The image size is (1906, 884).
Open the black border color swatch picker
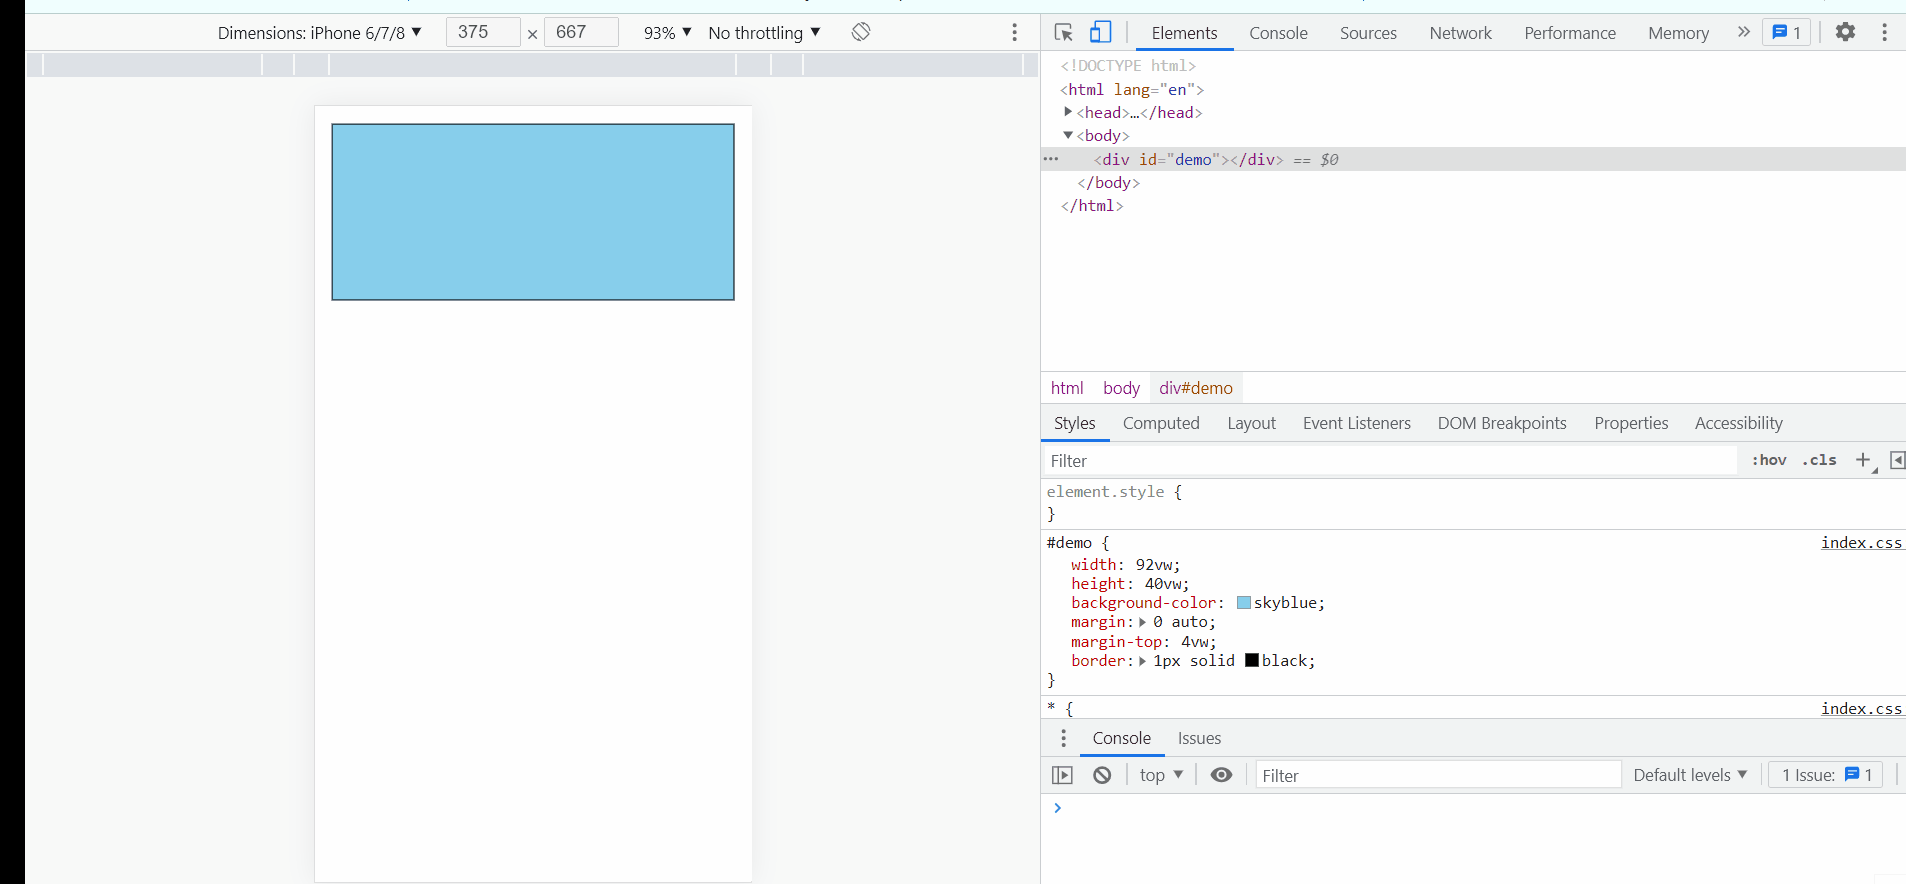click(x=1251, y=661)
